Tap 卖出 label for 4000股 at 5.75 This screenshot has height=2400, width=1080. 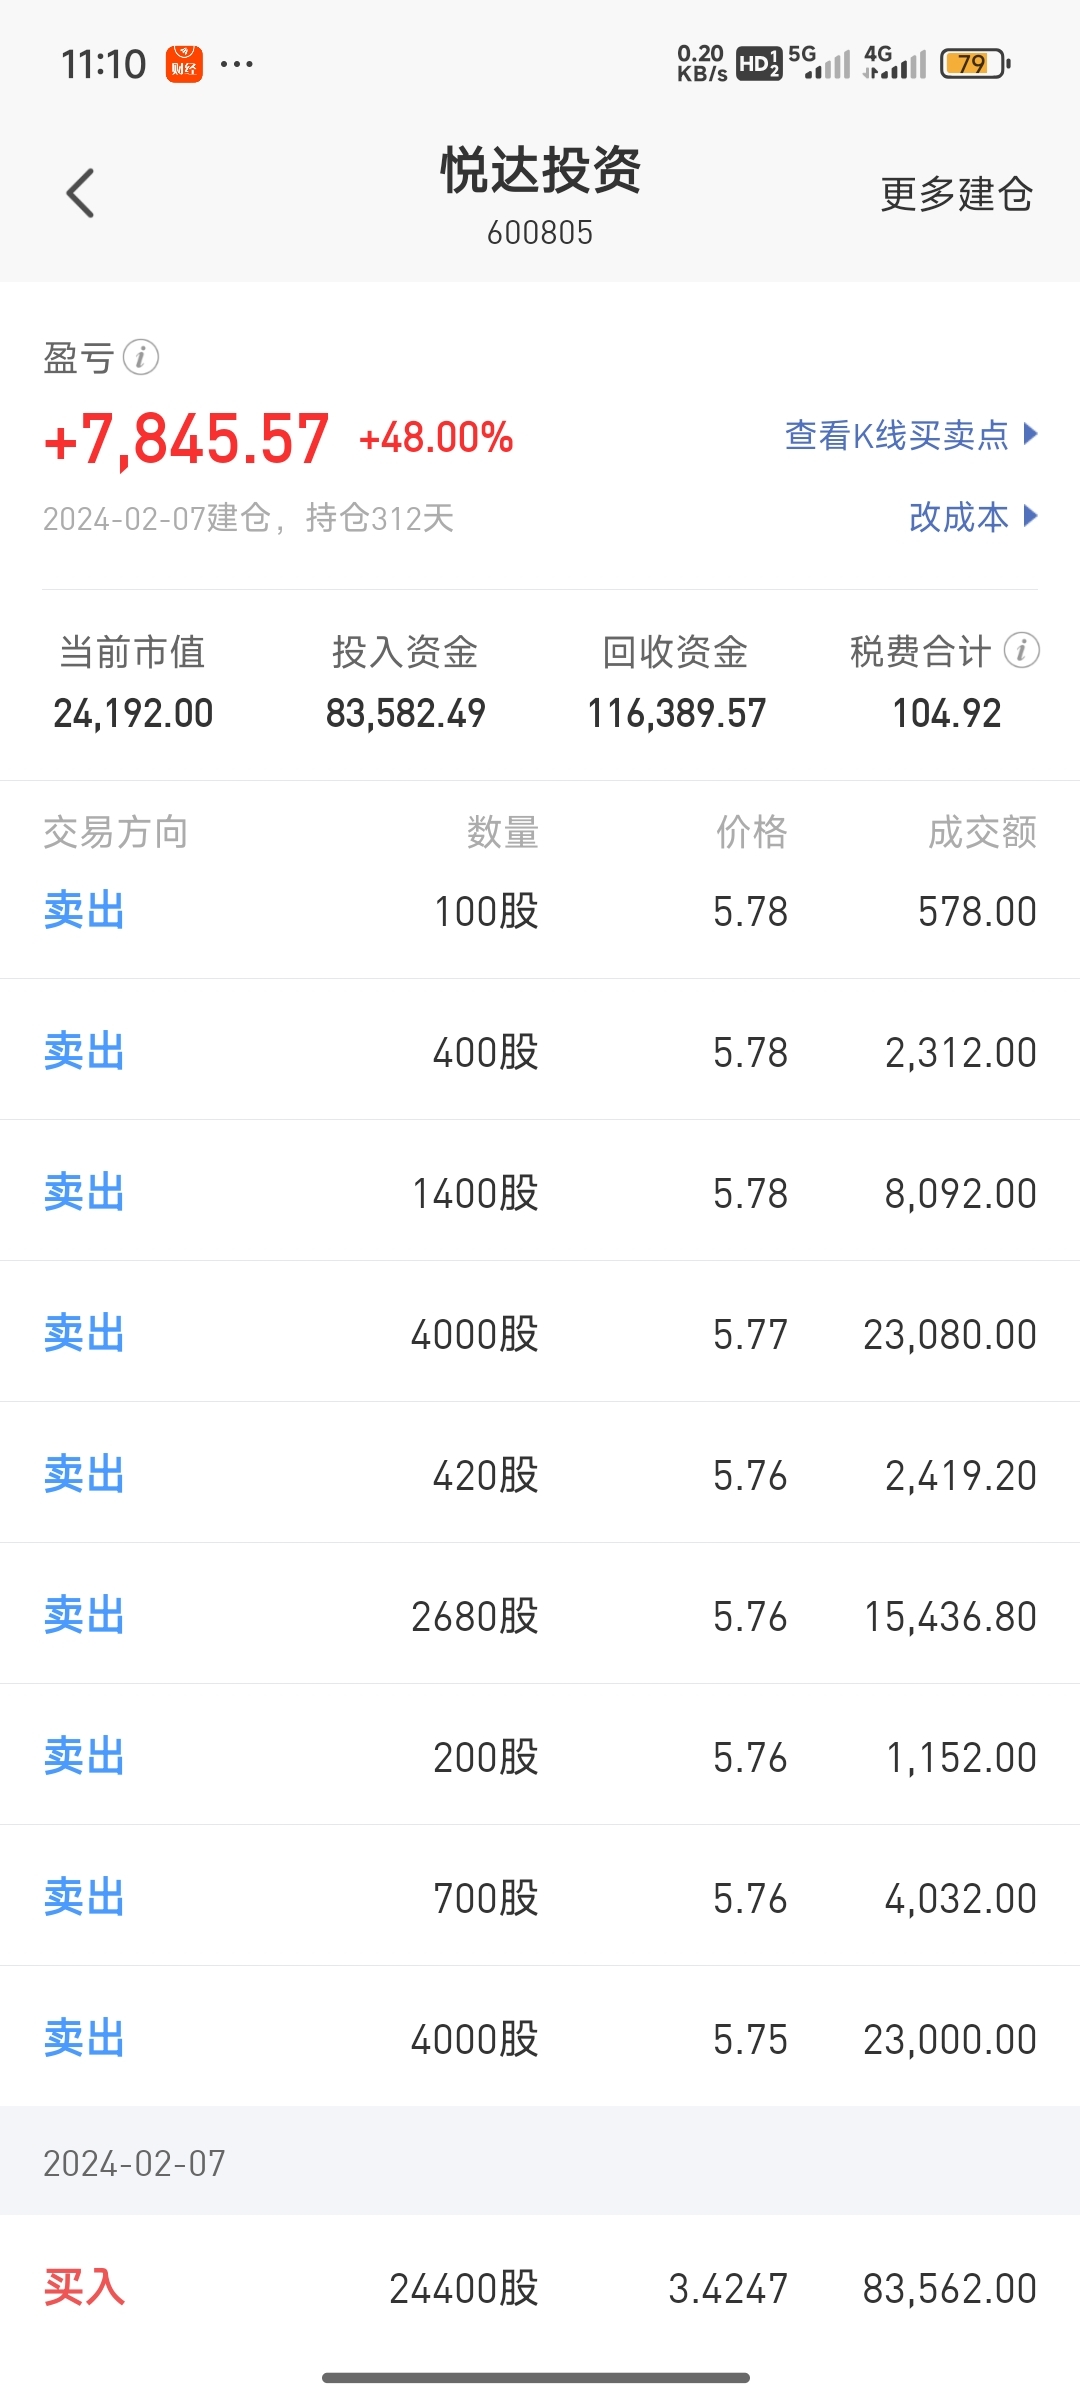(x=84, y=2038)
